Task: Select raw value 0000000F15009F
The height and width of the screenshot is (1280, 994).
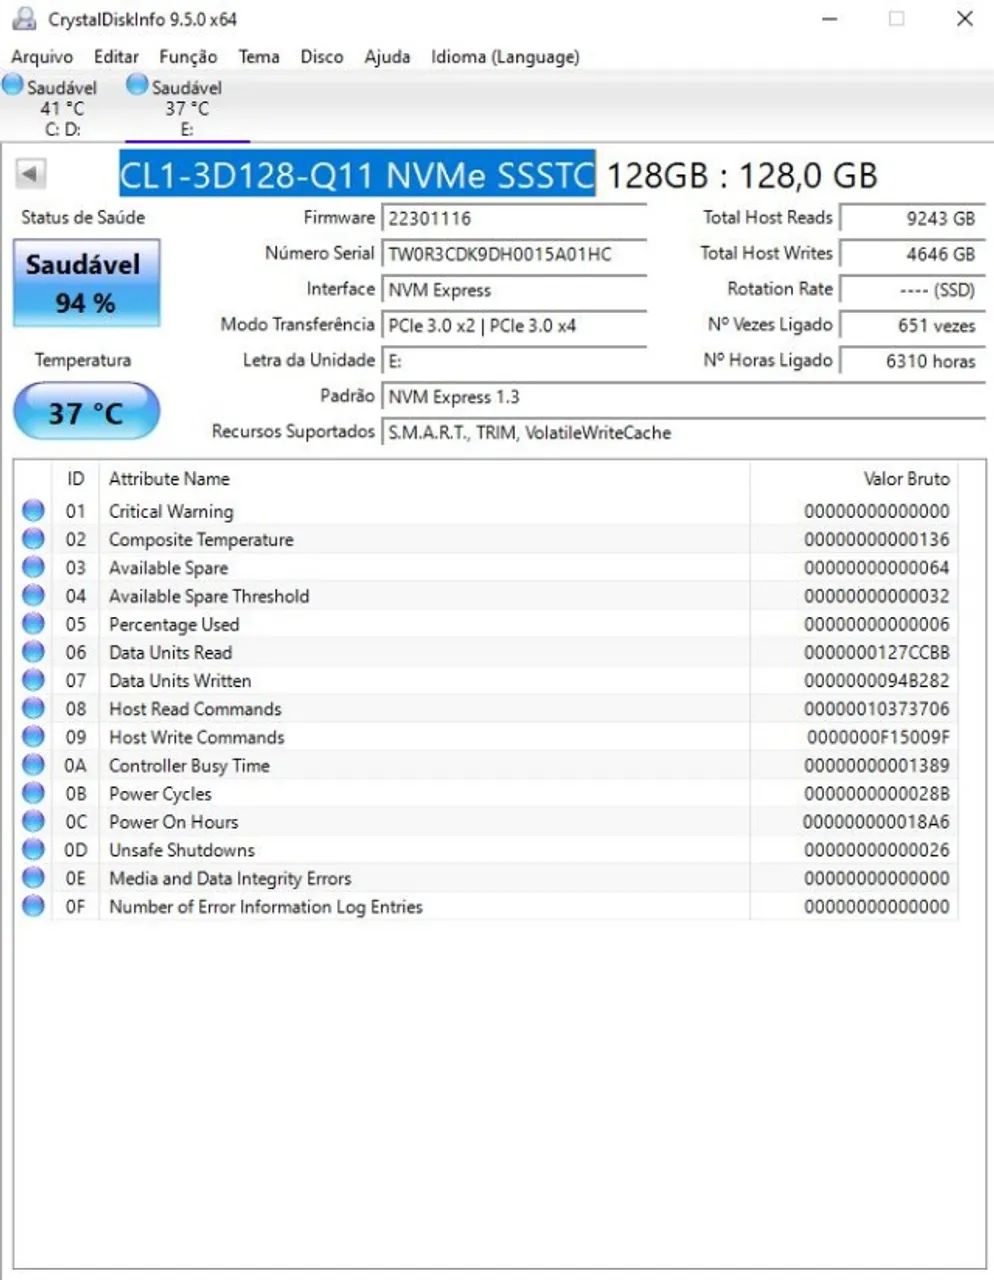Action: [x=878, y=737]
